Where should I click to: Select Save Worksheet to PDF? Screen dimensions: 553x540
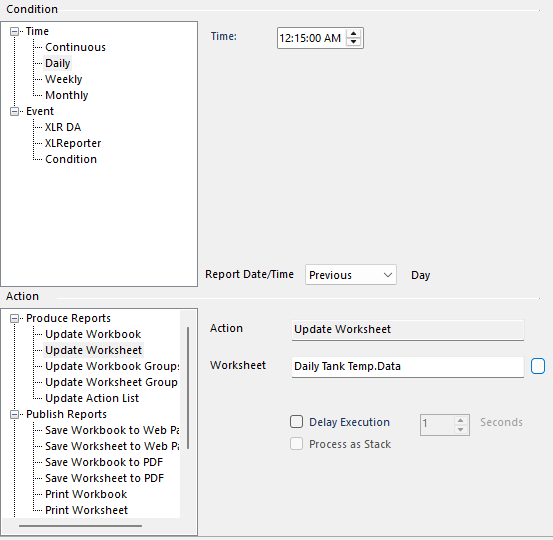104,478
